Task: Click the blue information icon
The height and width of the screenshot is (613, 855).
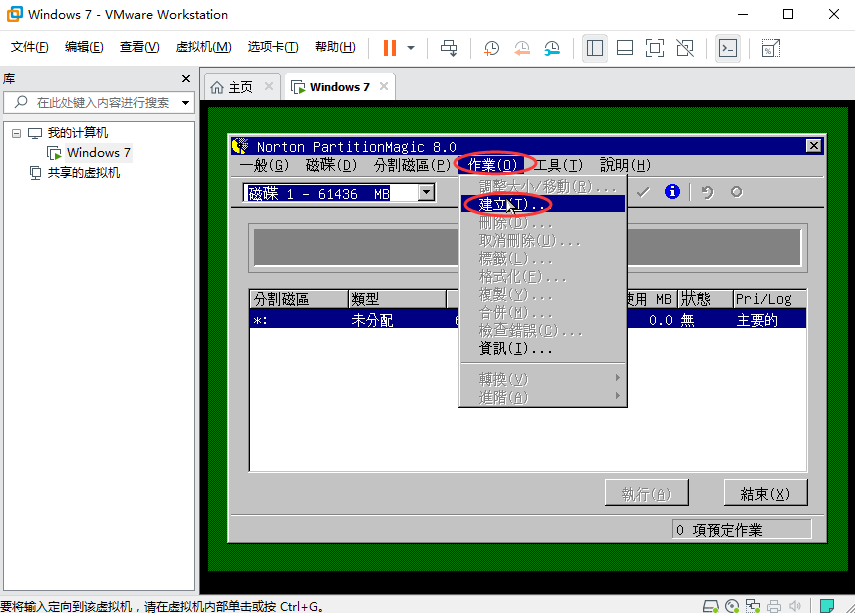Action: (672, 192)
